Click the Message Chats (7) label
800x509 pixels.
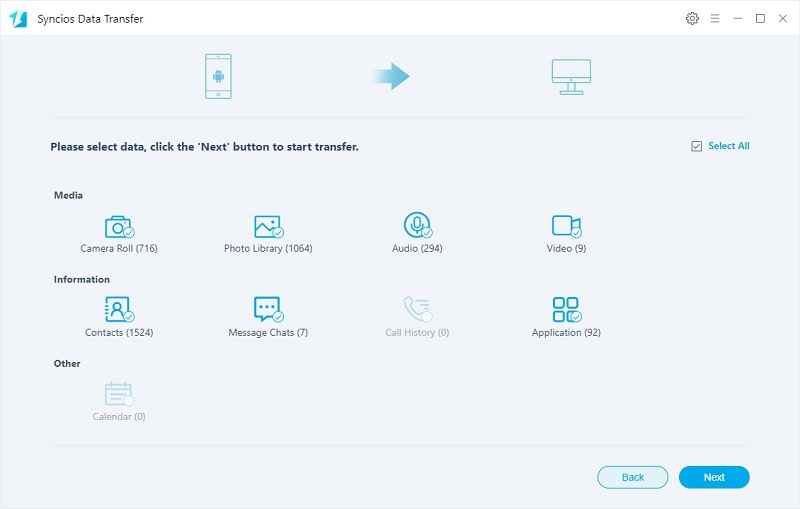268,333
